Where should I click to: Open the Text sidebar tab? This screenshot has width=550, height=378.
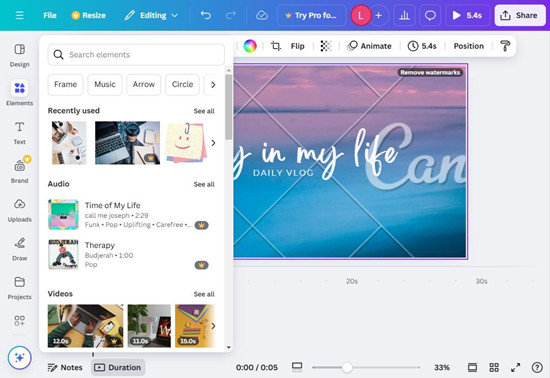point(20,133)
